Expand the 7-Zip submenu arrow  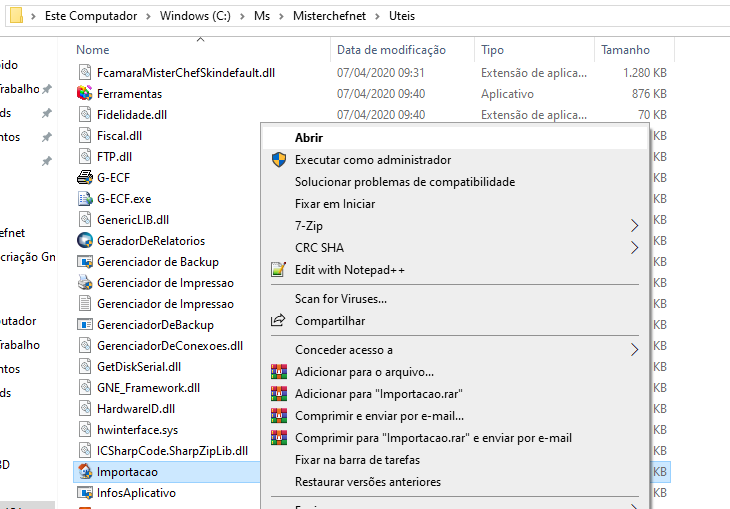[x=634, y=226]
